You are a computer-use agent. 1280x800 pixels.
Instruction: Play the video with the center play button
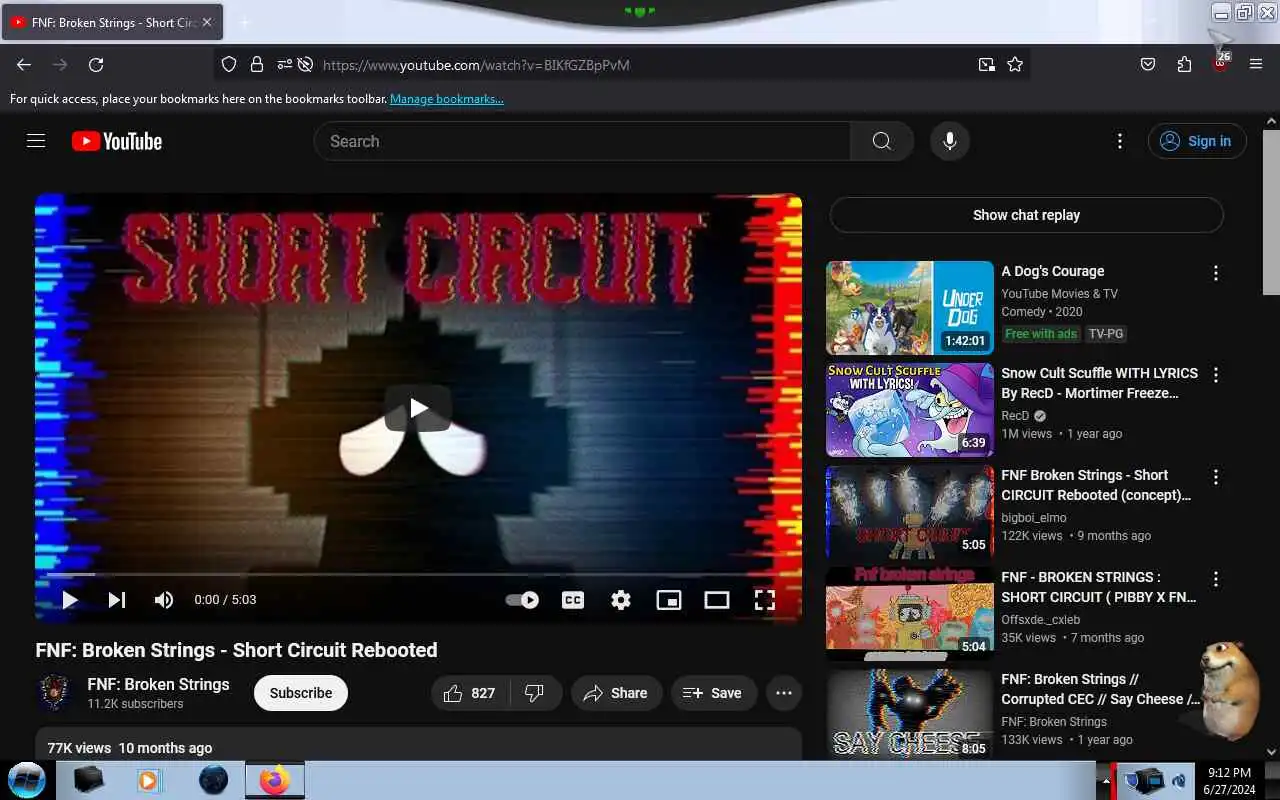pos(418,407)
